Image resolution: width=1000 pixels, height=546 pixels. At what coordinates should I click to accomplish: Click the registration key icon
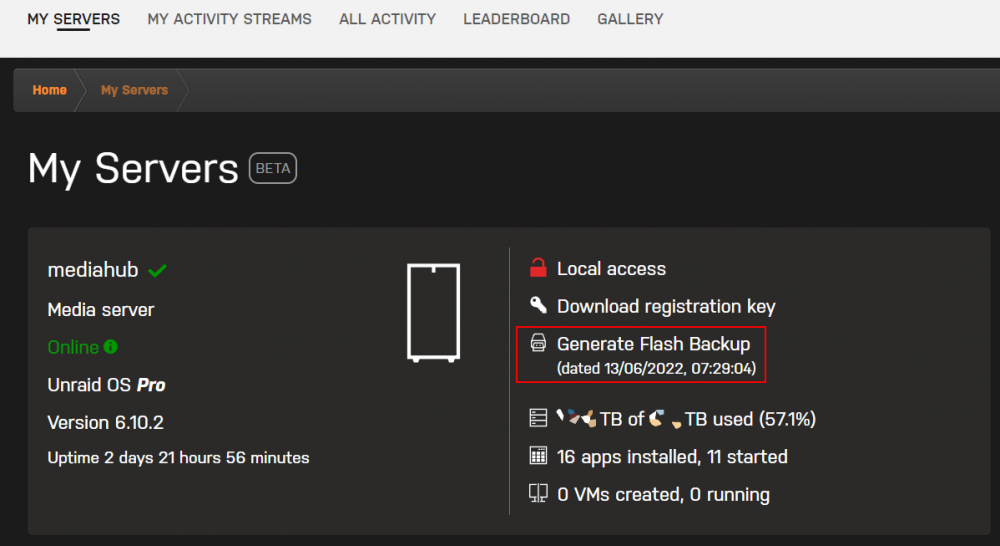[538, 305]
